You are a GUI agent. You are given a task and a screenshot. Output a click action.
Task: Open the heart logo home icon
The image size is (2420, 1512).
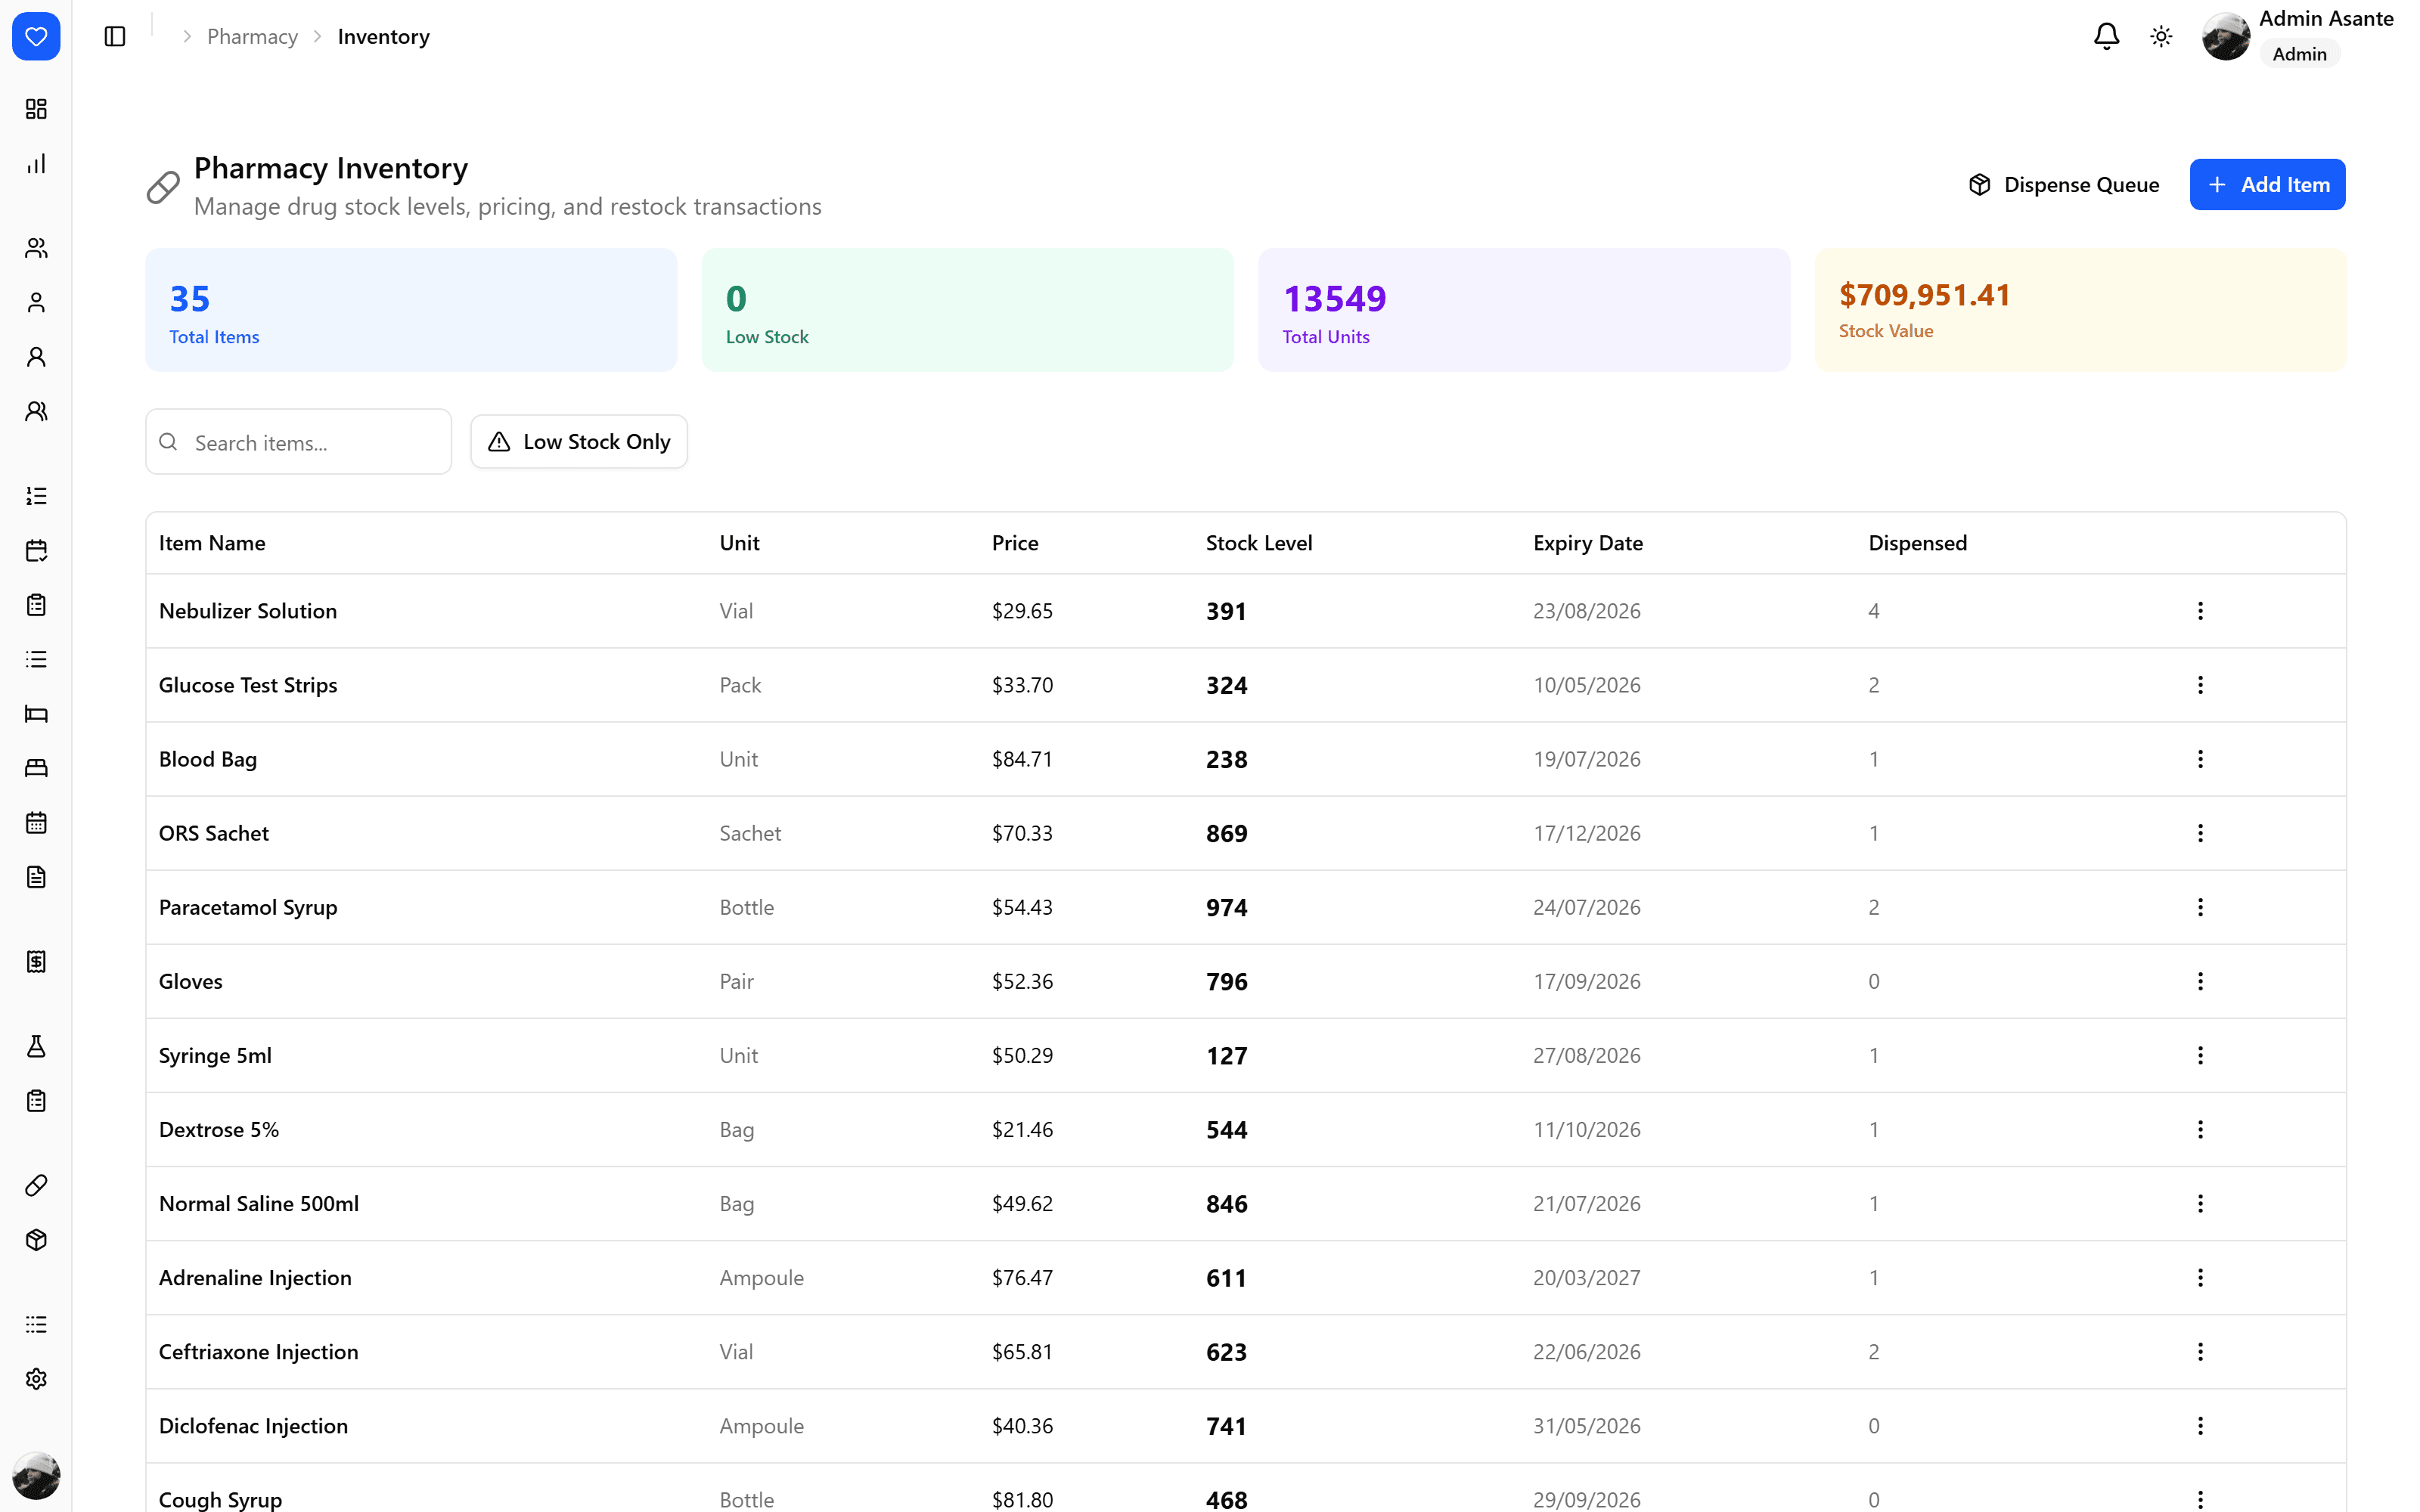coord(36,37)
